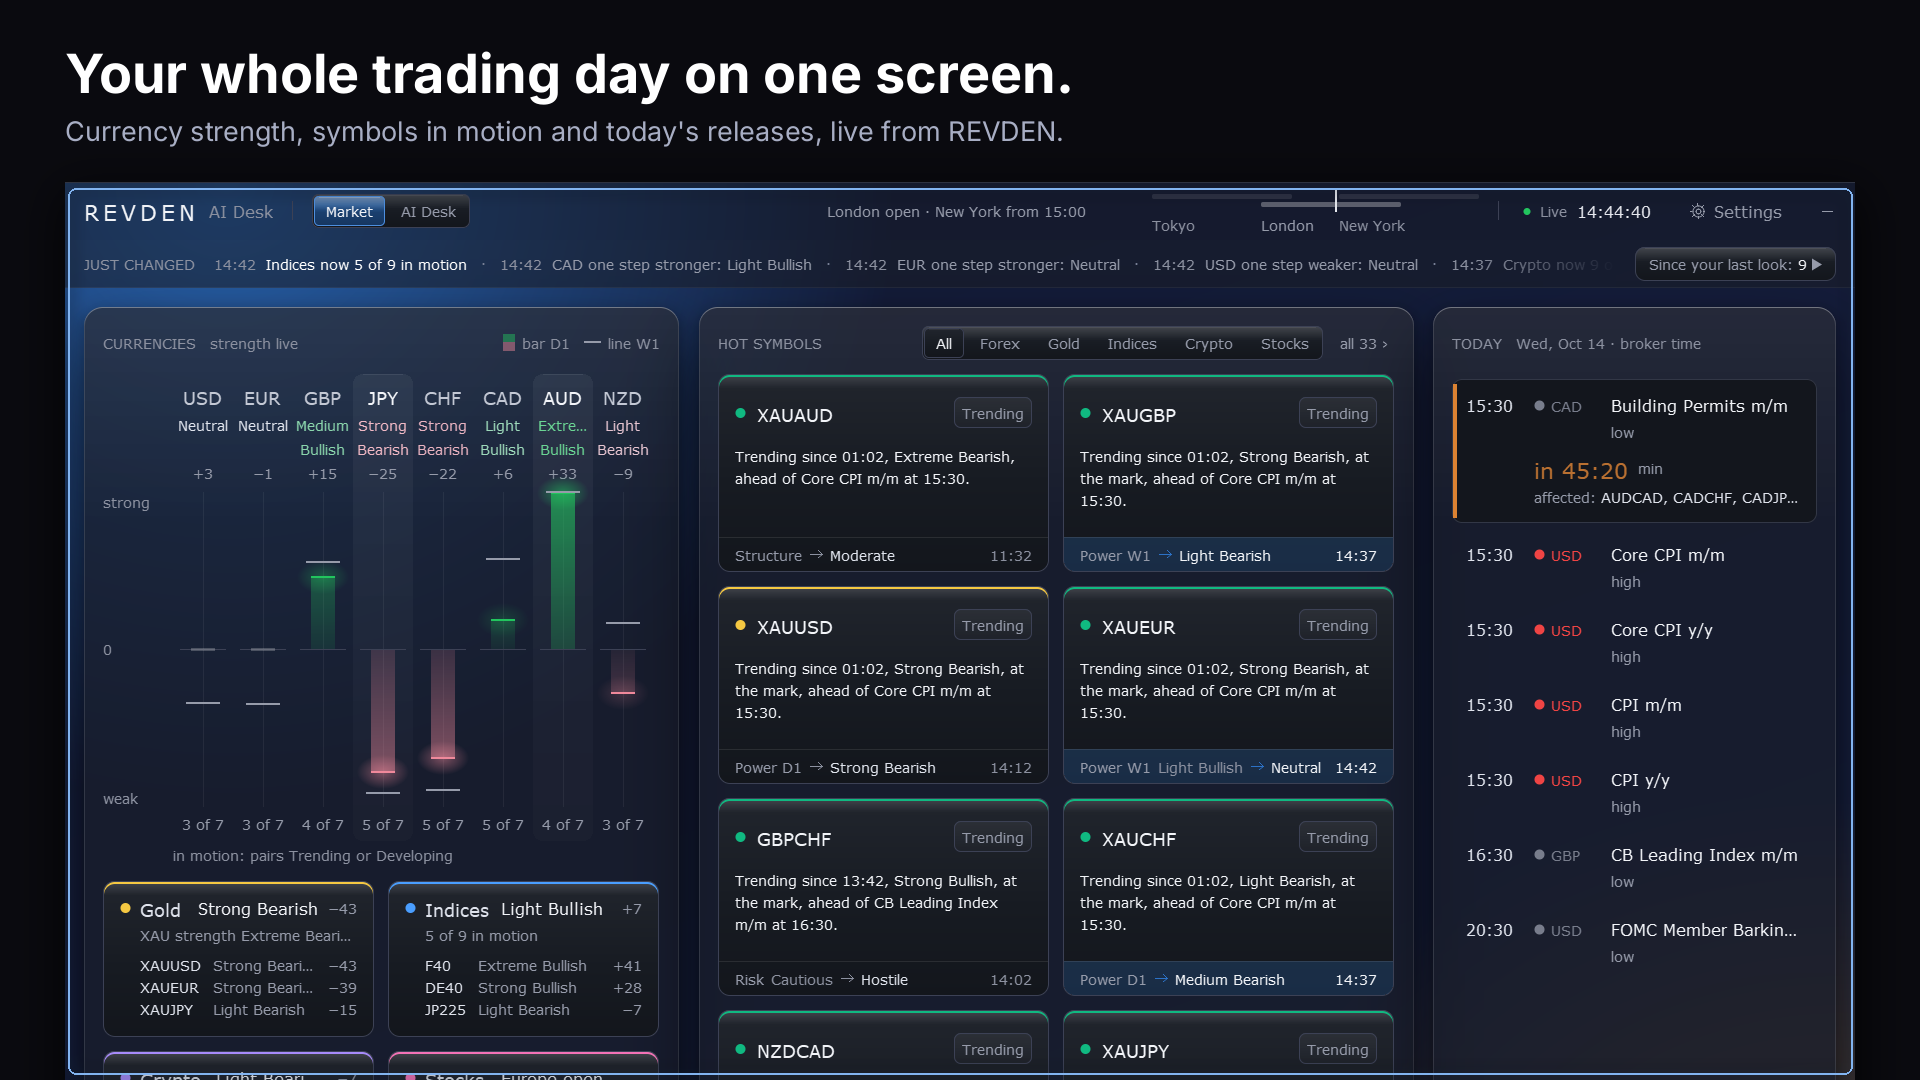The image size is (1920, 1080).
Task: Select the CHF currency column header
Action: pyautogui.click(x=443, y=398)
